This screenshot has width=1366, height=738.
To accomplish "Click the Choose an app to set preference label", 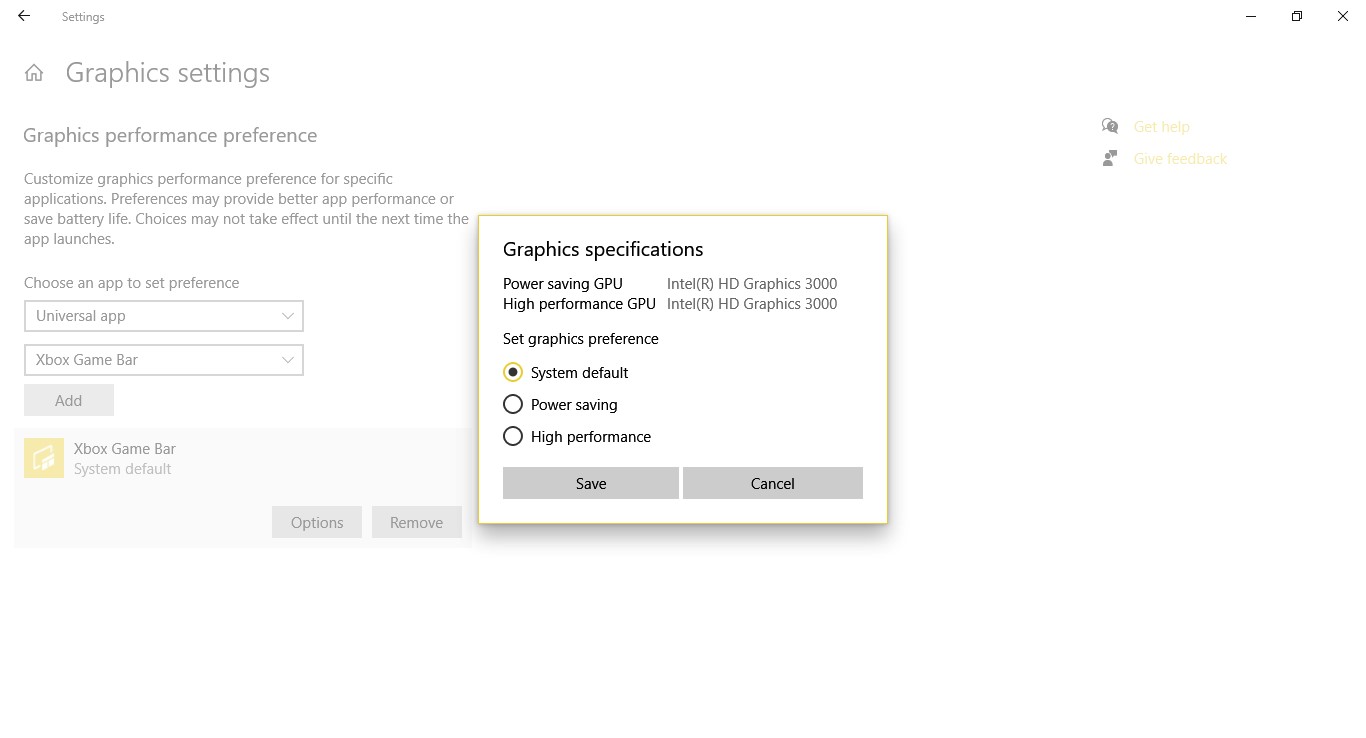I will (132, 283).
